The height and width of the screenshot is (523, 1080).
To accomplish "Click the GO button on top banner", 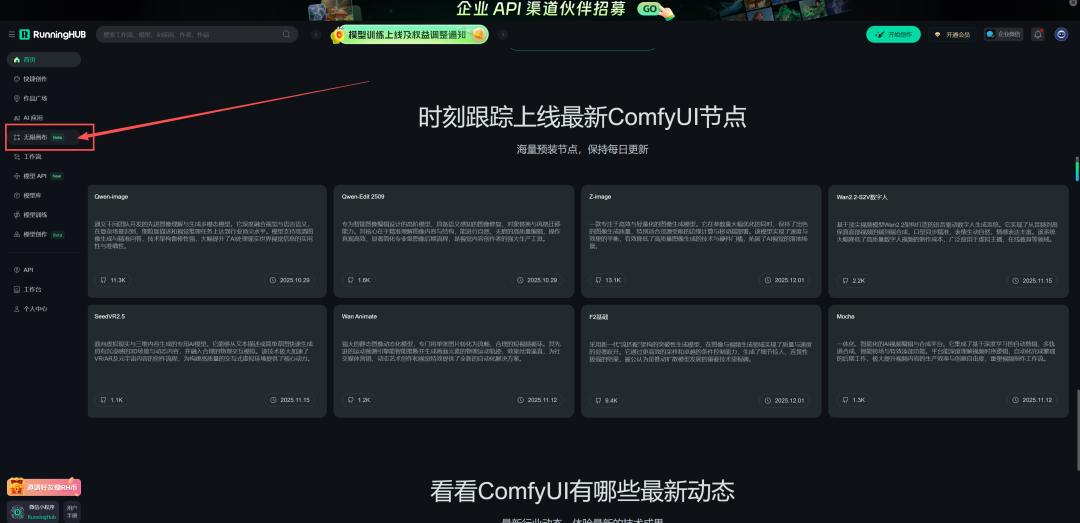I will click(x=650, y=9).
